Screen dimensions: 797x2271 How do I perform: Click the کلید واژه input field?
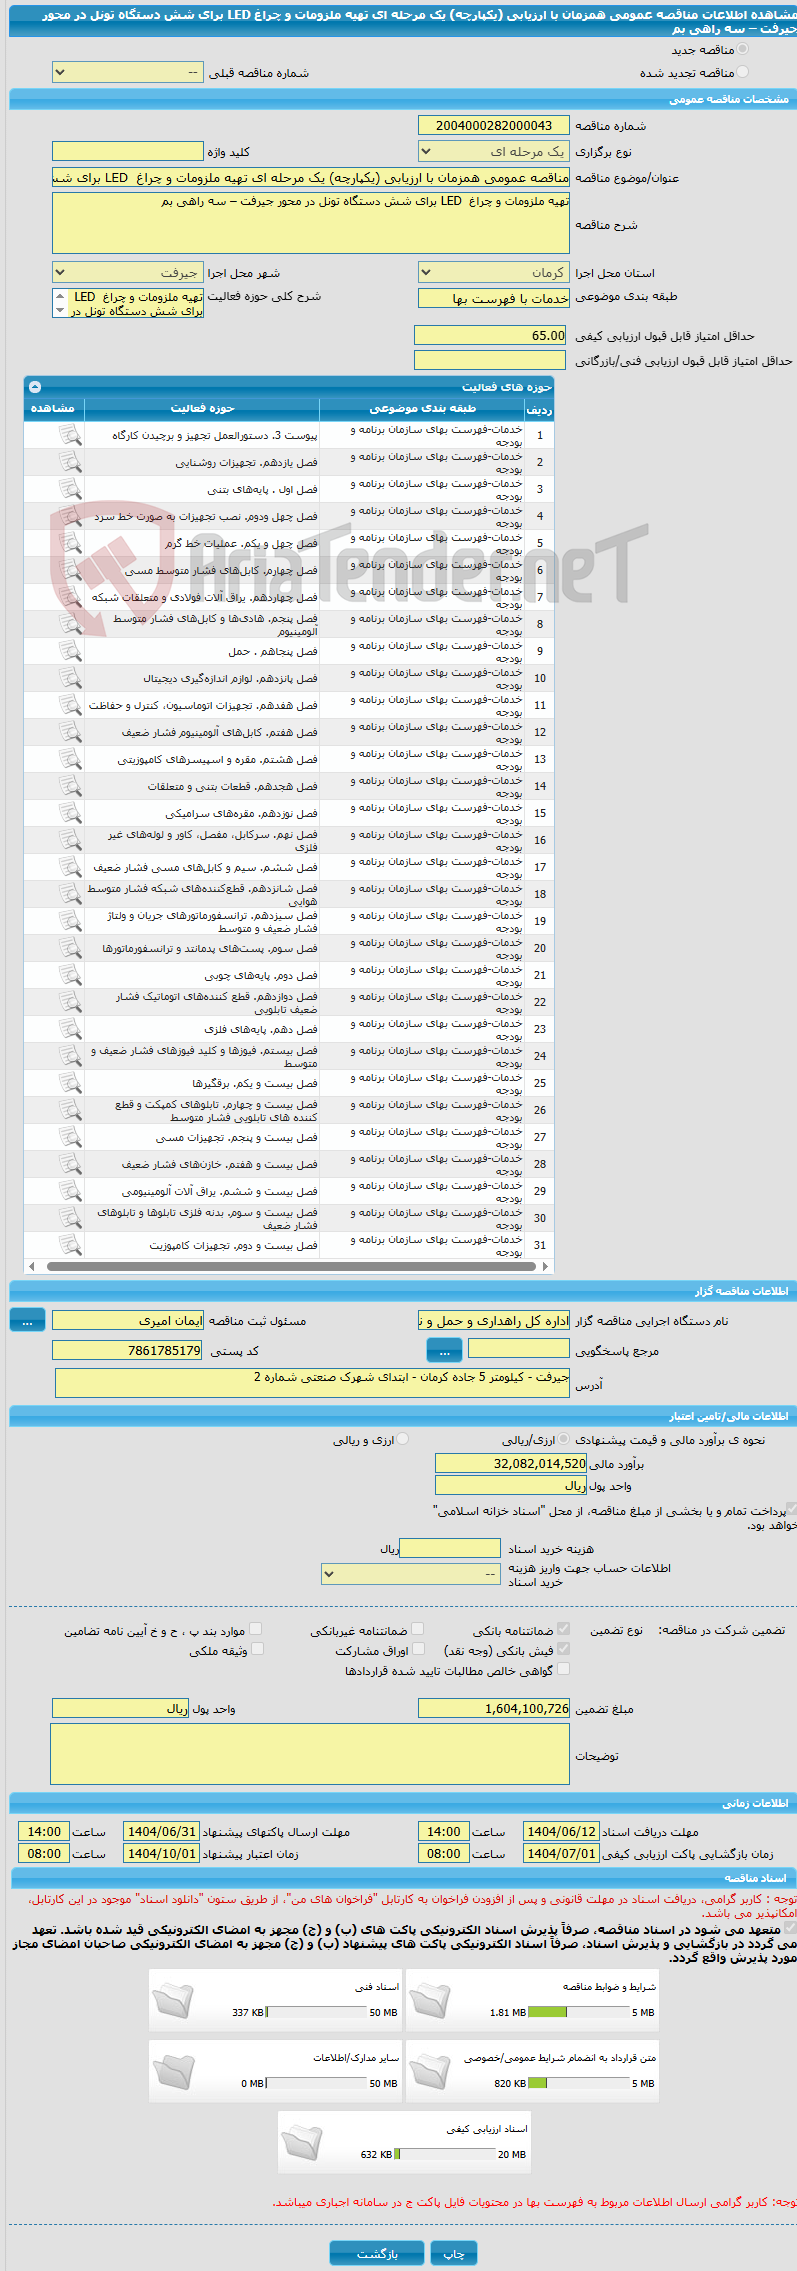127,152
